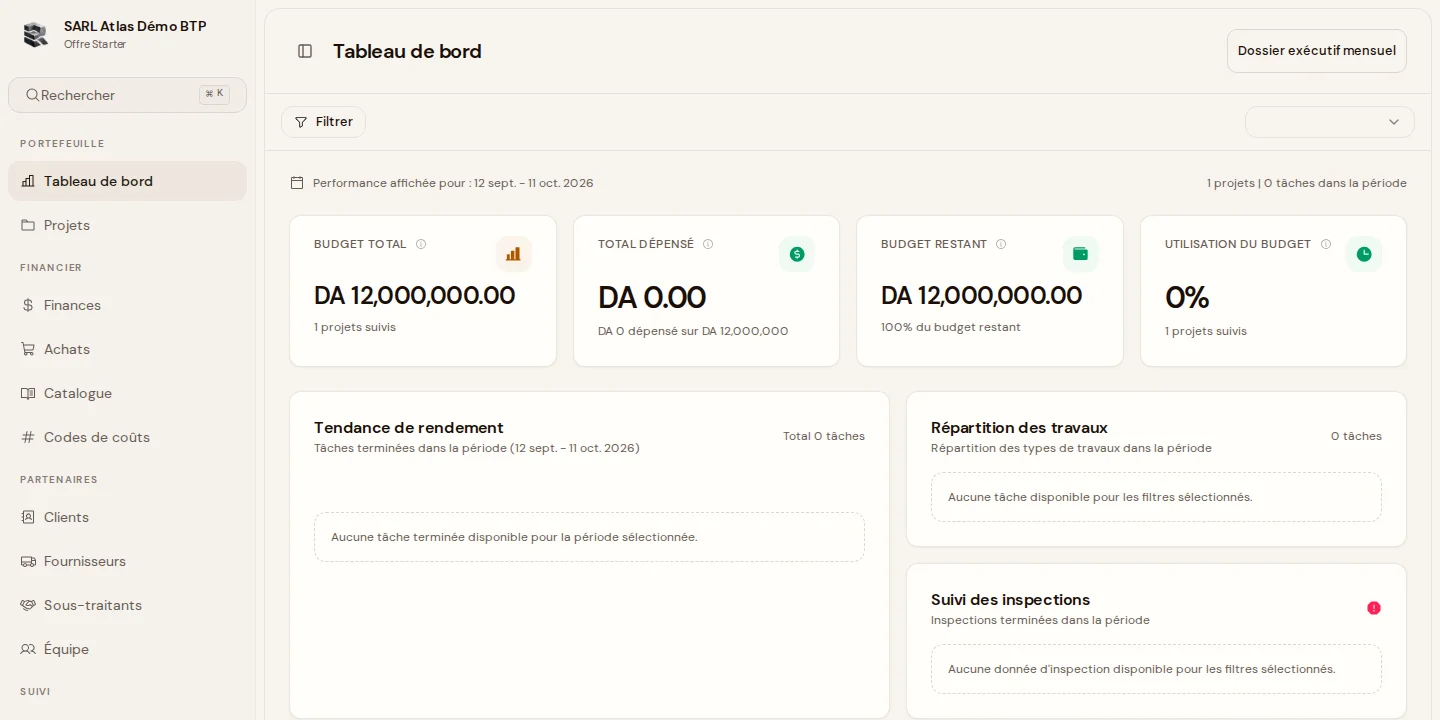
Task: Go to Équipe in the sidebar
Action: tap(127, 649)
